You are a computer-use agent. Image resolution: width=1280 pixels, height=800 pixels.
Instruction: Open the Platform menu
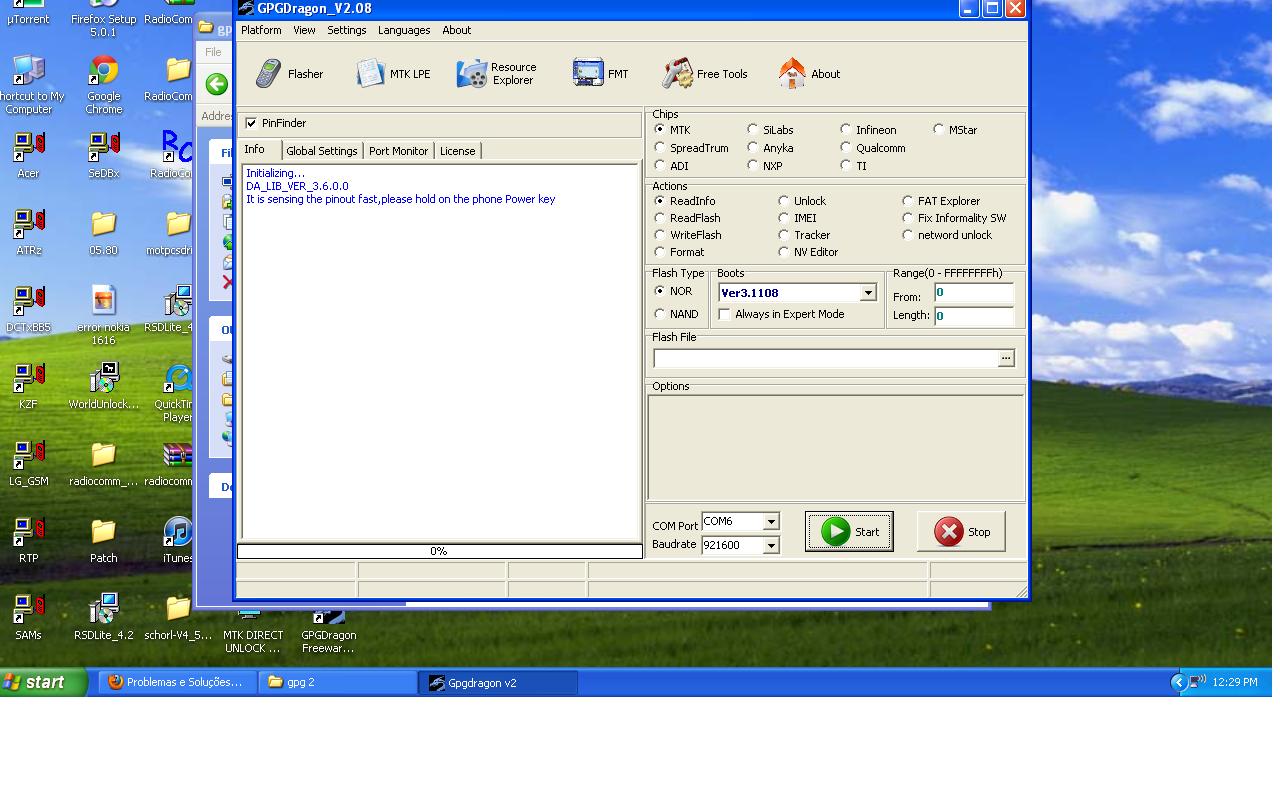pyautogui.click(x=261, y=30)
